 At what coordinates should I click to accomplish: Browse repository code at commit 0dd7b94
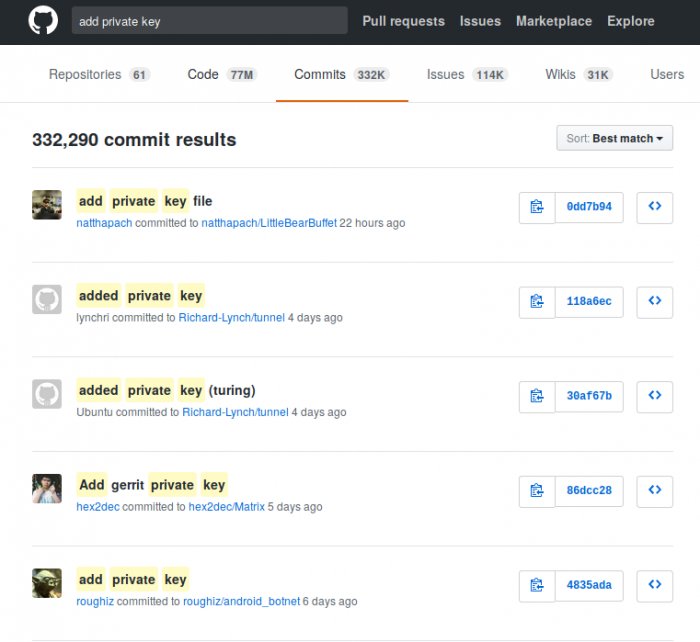tap(654, 207)
